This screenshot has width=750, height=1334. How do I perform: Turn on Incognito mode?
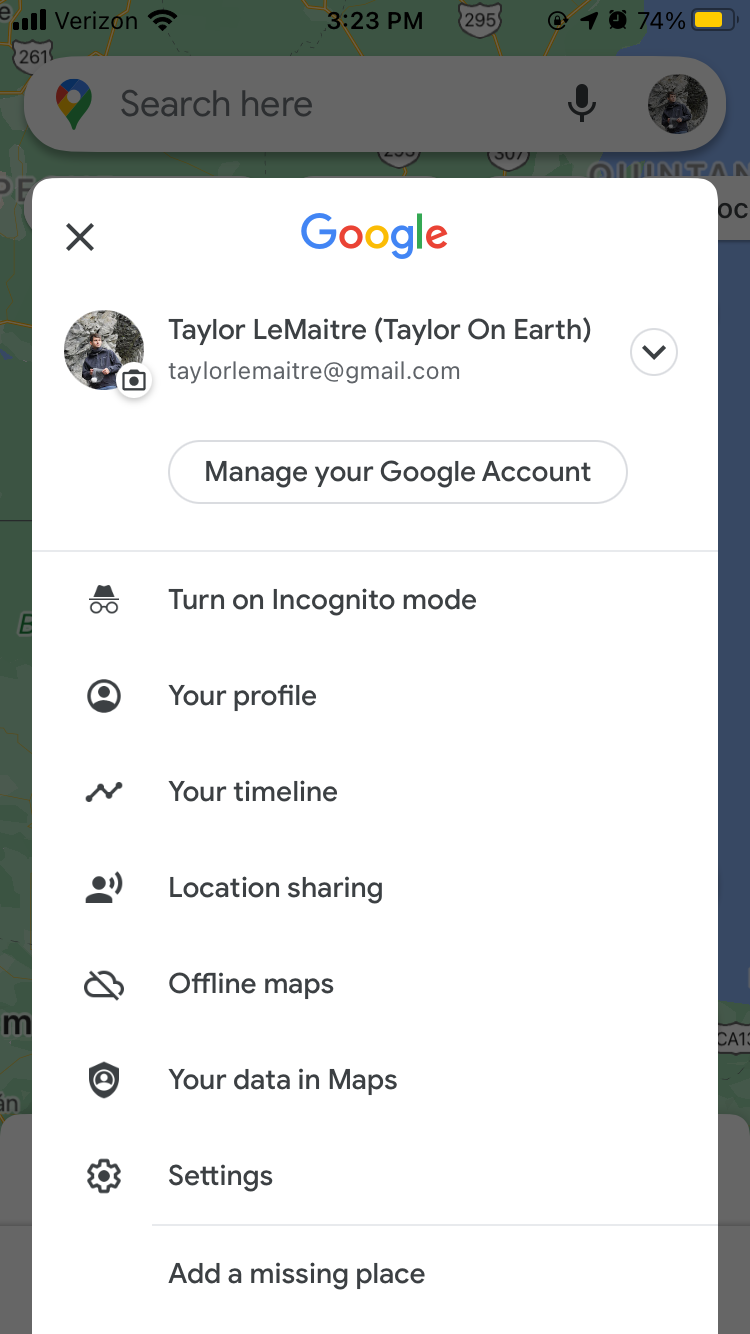322,600
